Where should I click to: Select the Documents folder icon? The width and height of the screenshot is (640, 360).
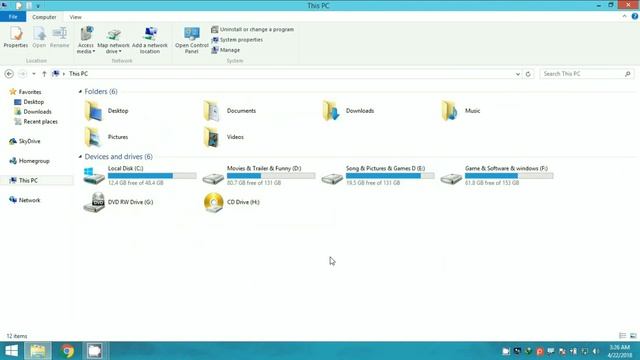click(x=212, y=111)
